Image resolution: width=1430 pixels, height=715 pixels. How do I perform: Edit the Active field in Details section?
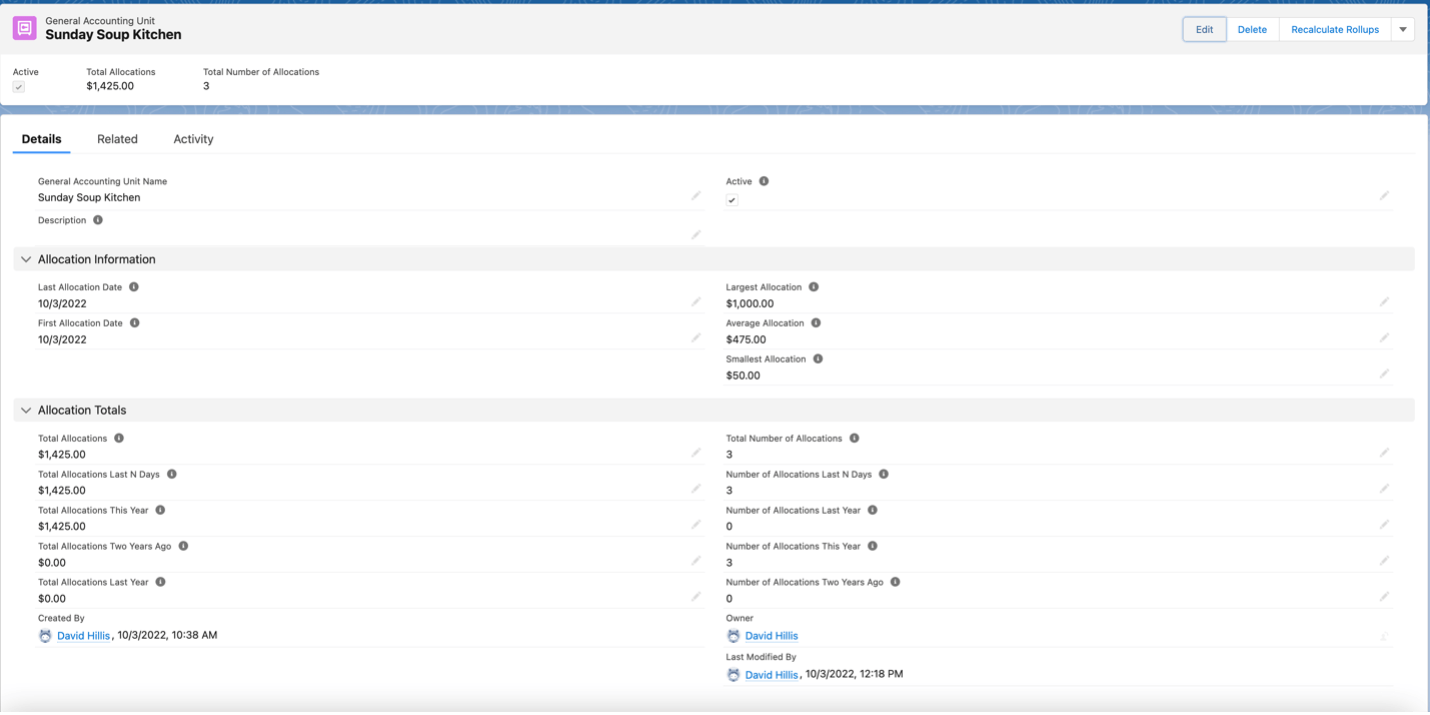point(1384,196)
